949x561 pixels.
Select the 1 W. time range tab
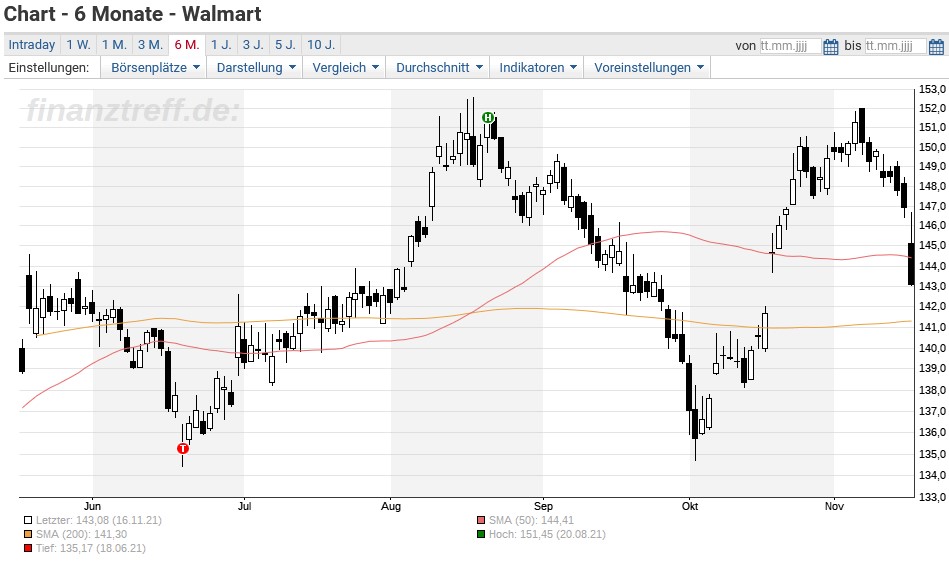[78, 45]
